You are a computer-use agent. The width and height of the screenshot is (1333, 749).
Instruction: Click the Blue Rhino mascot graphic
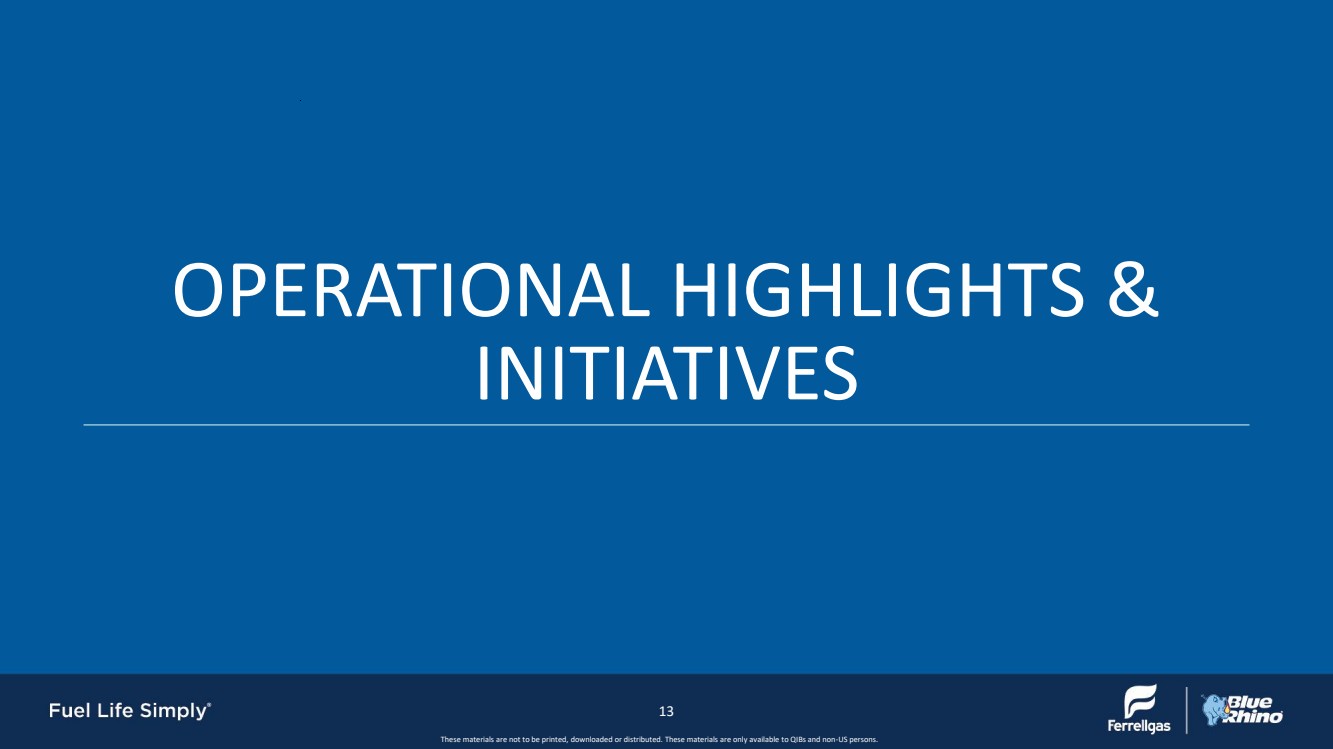pos(1213,711)
